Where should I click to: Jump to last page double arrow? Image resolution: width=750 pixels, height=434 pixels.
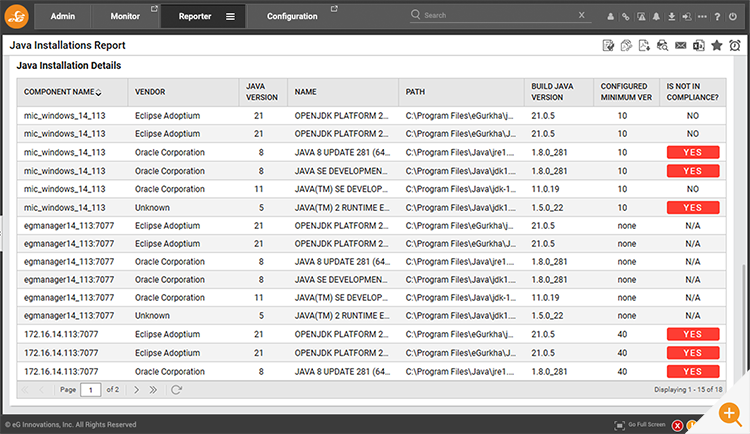point(153,390)
